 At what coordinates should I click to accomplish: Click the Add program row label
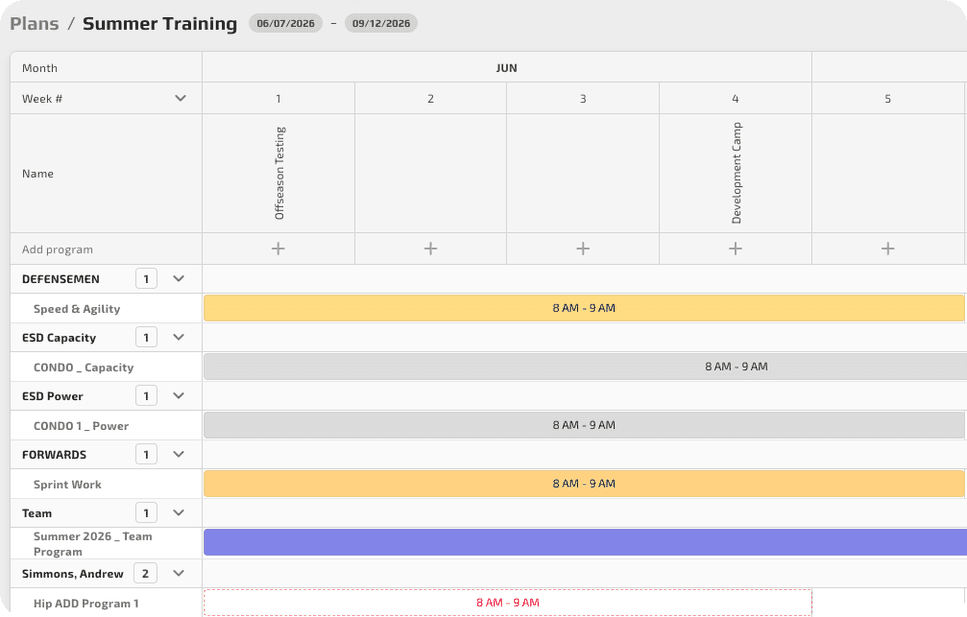tap(57, 249)
